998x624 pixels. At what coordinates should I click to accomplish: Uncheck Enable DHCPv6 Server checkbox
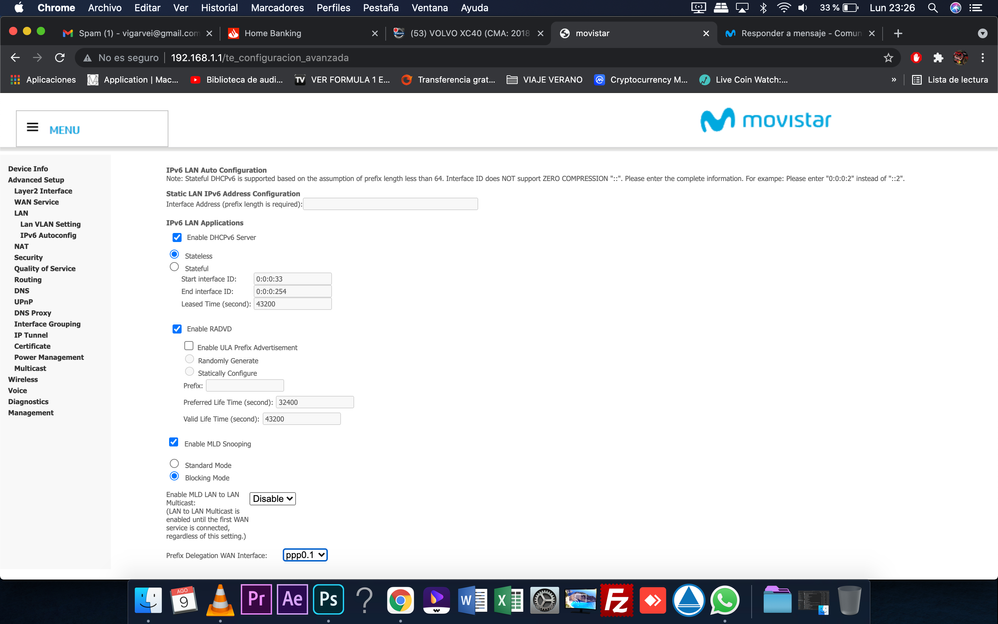pyautogui.click(x=177, y=237)
